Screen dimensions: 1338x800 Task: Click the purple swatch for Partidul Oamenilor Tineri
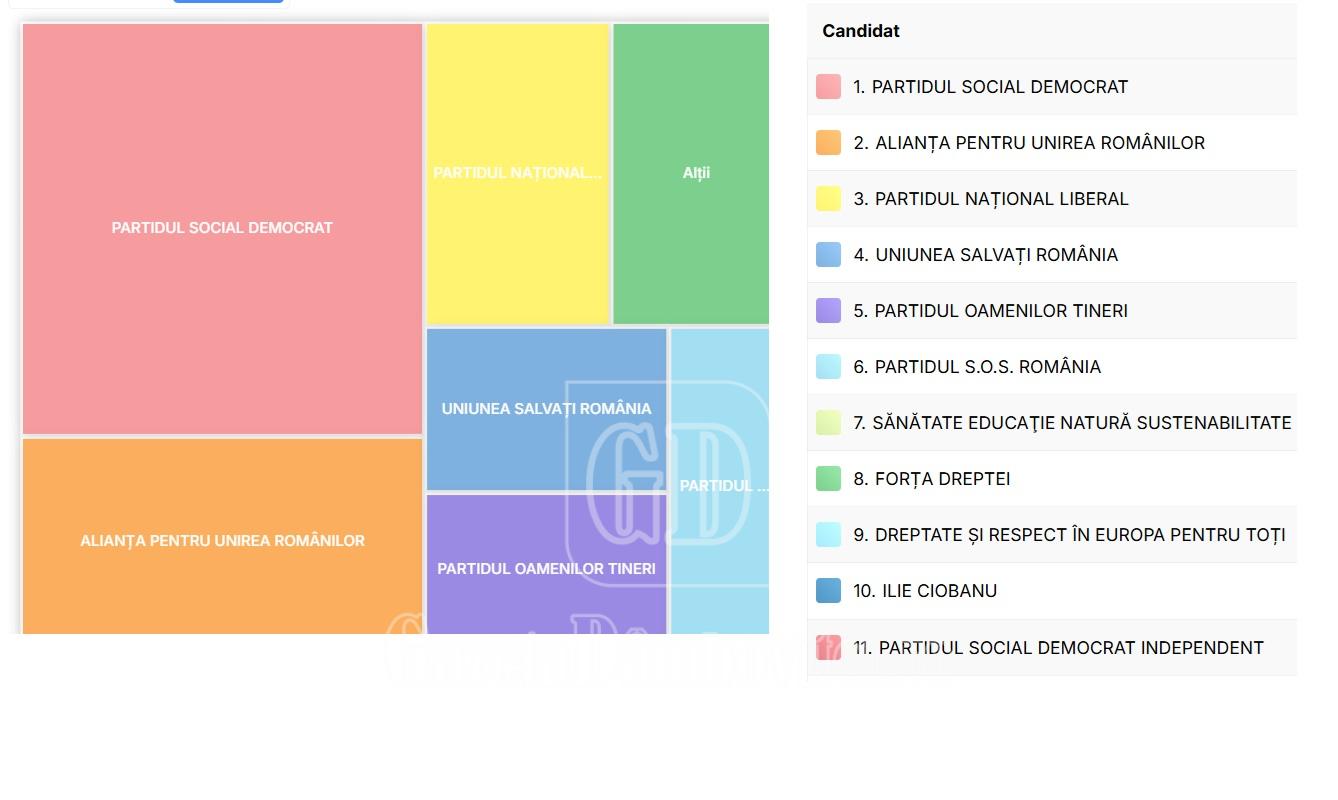pos(828,311)
